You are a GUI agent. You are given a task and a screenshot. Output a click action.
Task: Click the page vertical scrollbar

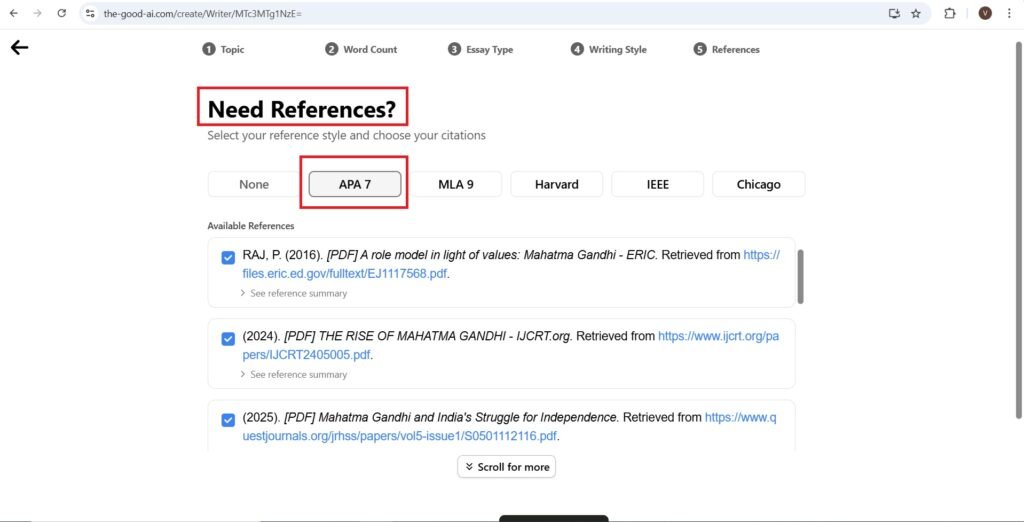tap(1018, 230)
